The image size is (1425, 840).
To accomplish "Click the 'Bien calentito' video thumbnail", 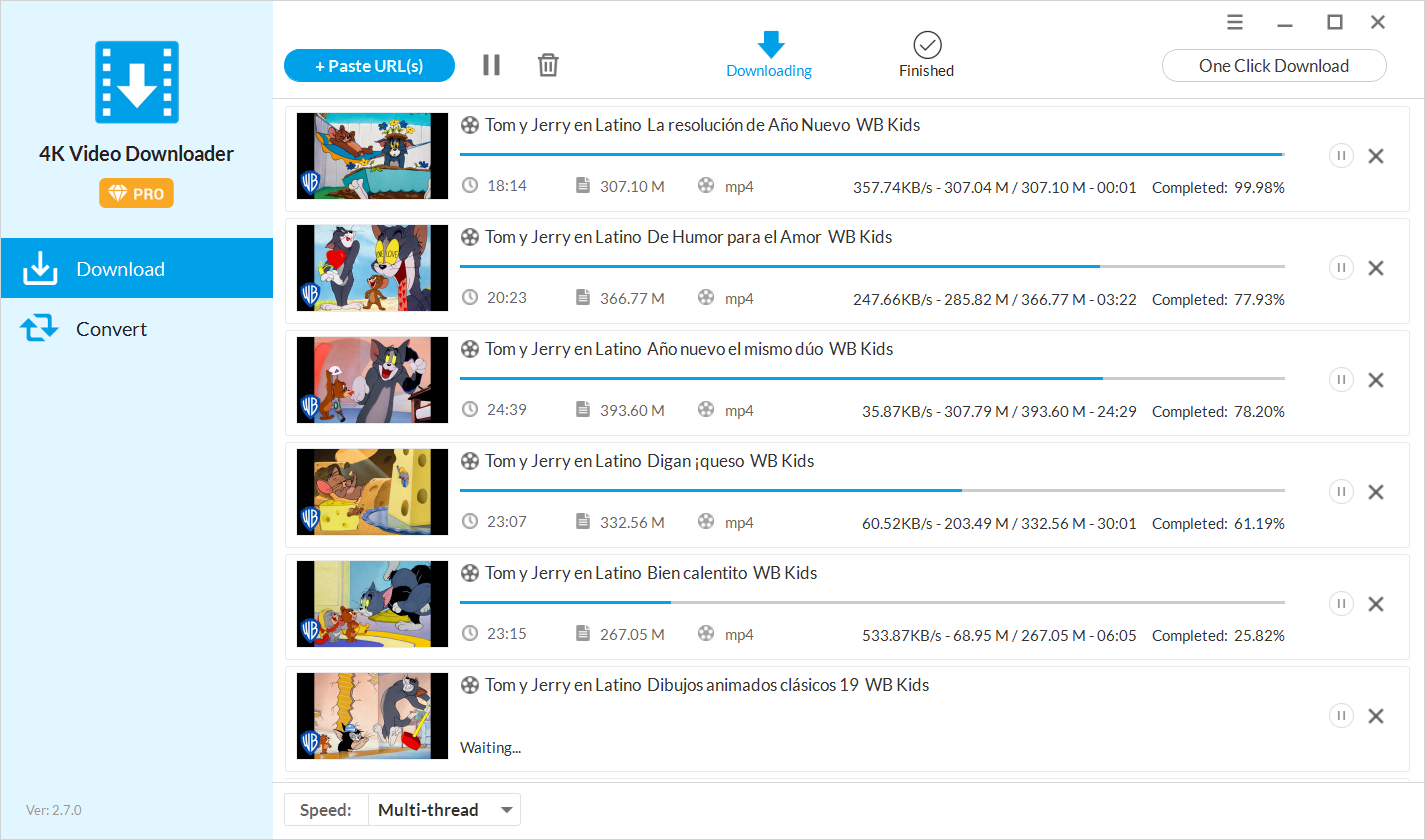I will click(372, 604).
